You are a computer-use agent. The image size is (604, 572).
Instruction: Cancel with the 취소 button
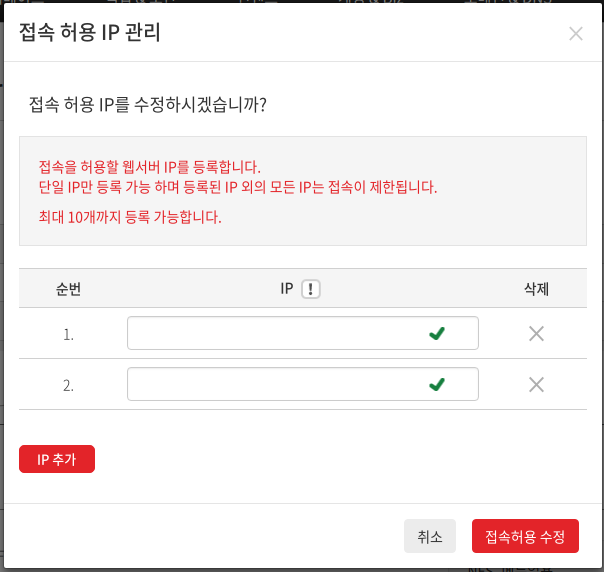430,536
